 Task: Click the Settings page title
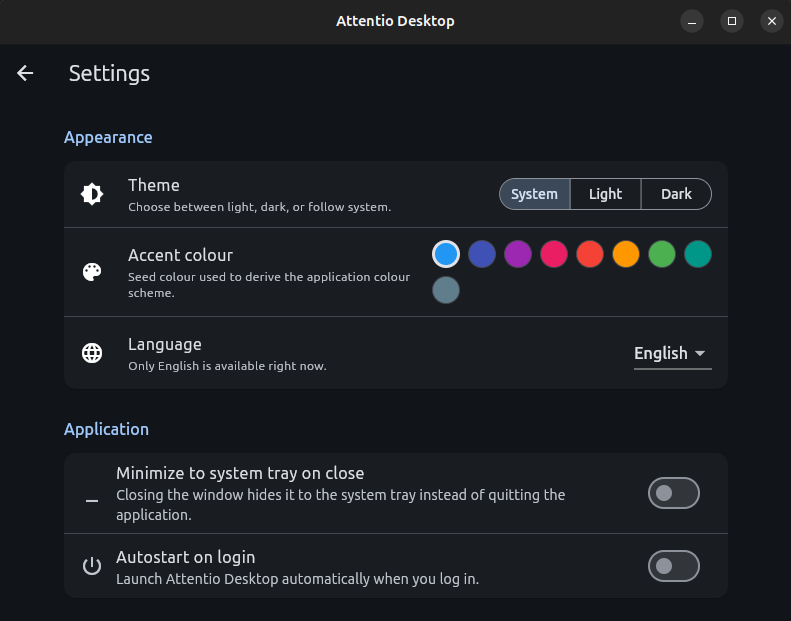pyautogui.click(x=109, y=74)
